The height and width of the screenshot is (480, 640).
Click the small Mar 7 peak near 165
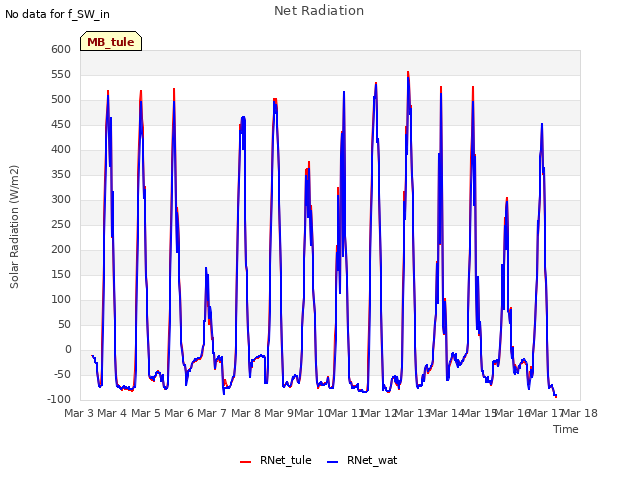(206, 268)
